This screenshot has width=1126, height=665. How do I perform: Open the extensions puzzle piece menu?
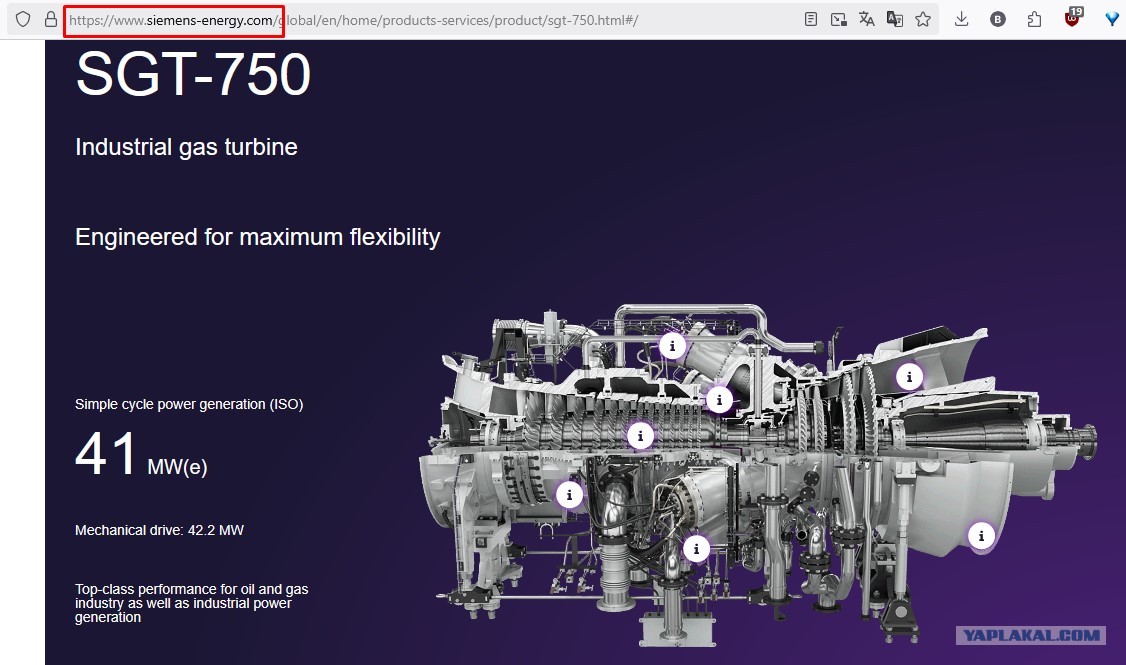tap(1034, 19)
